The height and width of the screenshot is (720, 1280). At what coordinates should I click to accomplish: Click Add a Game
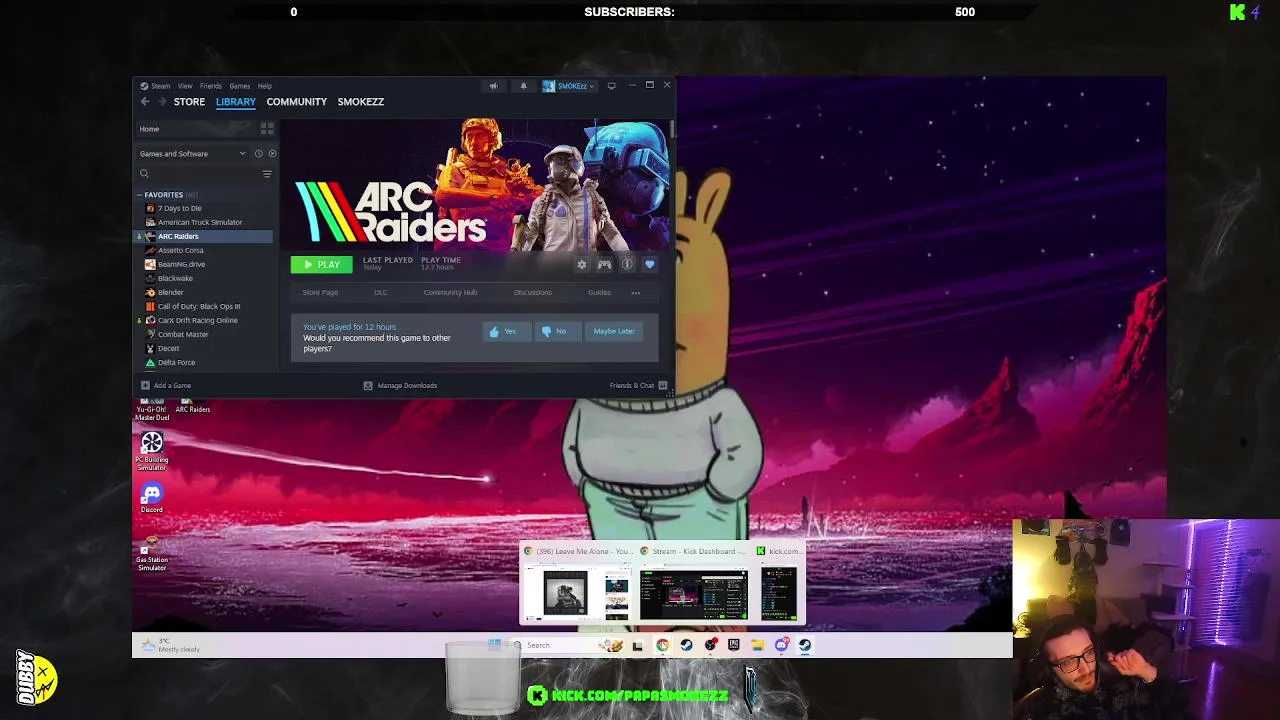tap(166, 385)
